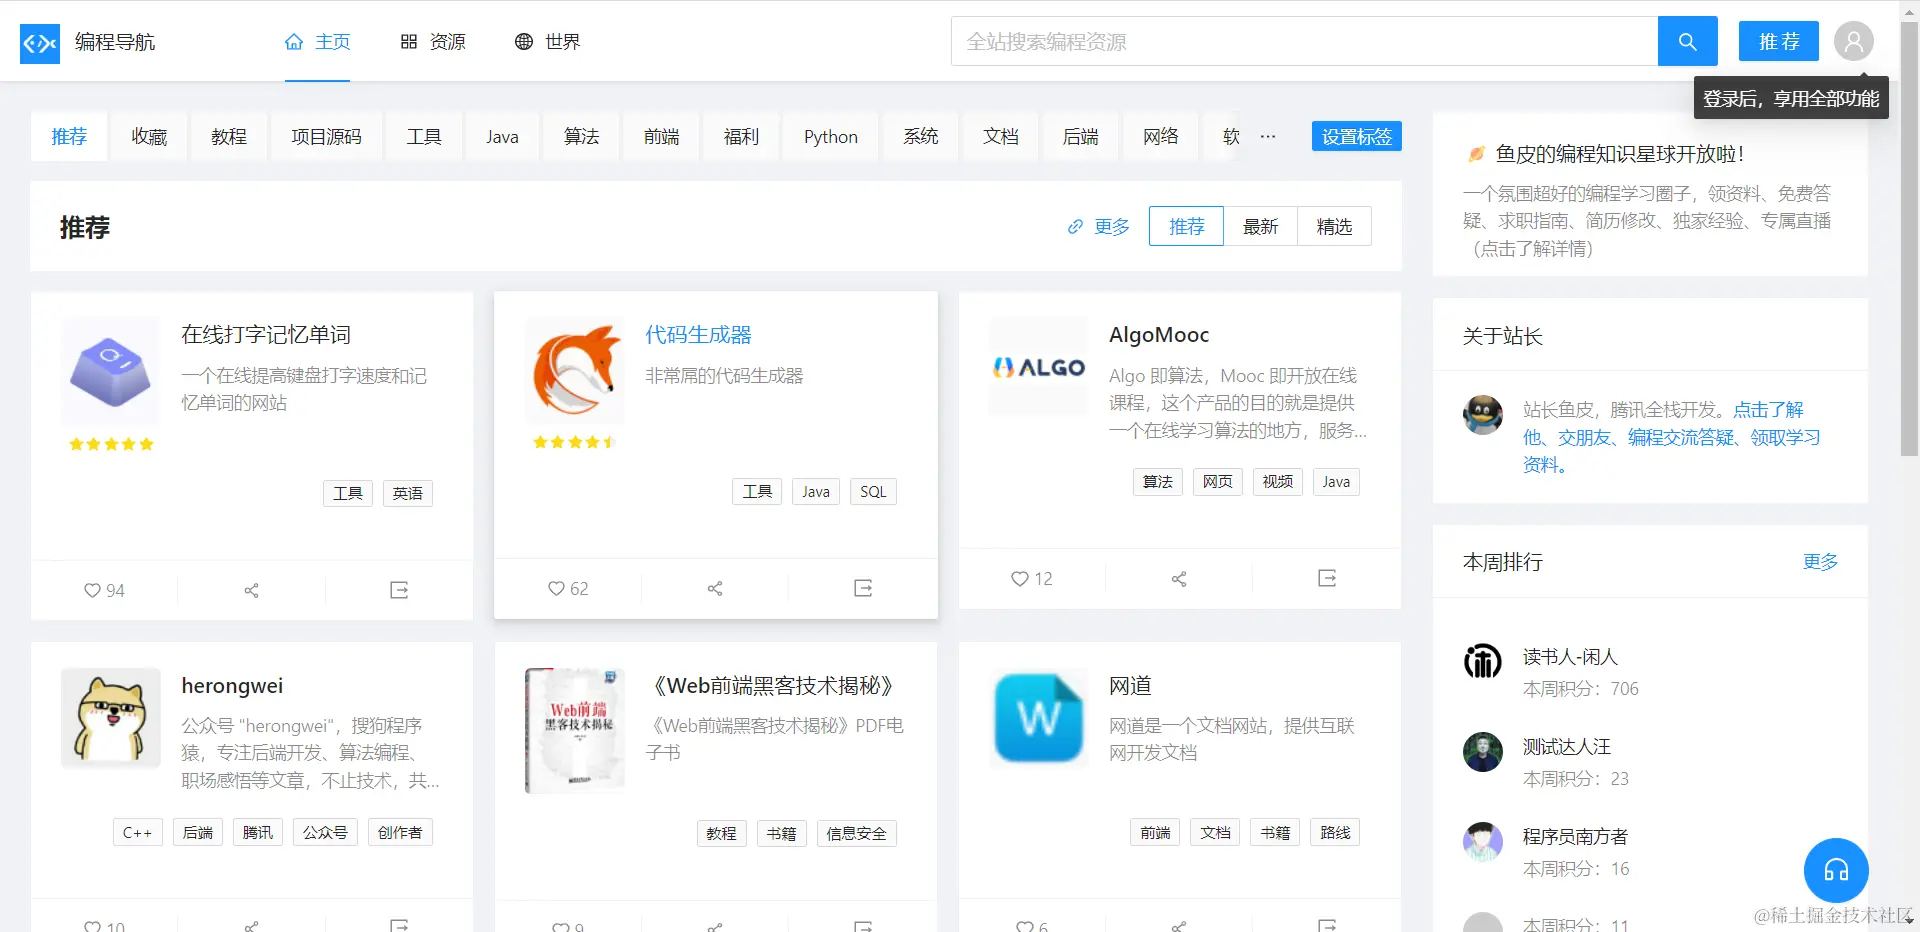Select the 福利 category tab
The image size is (1920, 932).
point(741,136)
